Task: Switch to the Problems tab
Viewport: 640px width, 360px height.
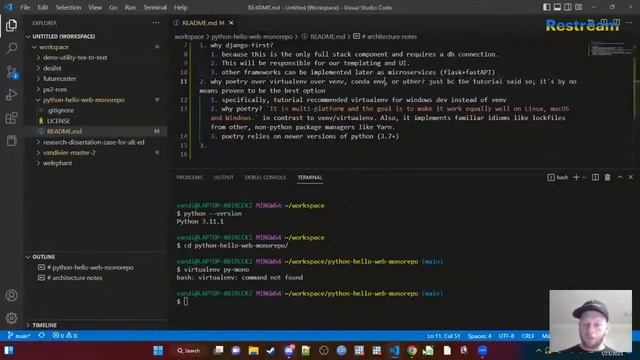Action: pyautogui.click(x=189, y=178)
